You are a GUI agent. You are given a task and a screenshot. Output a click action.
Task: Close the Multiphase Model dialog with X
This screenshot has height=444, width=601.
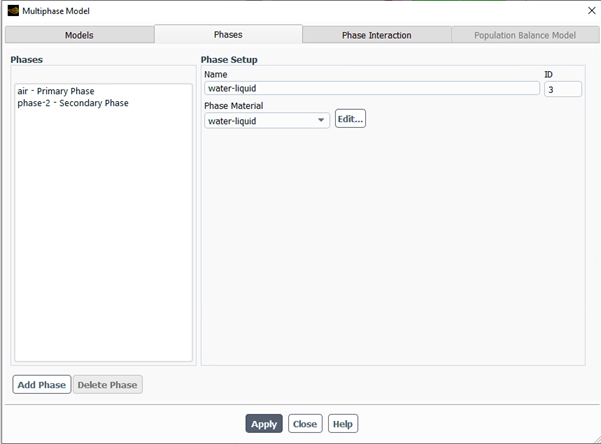pos(591,11)
